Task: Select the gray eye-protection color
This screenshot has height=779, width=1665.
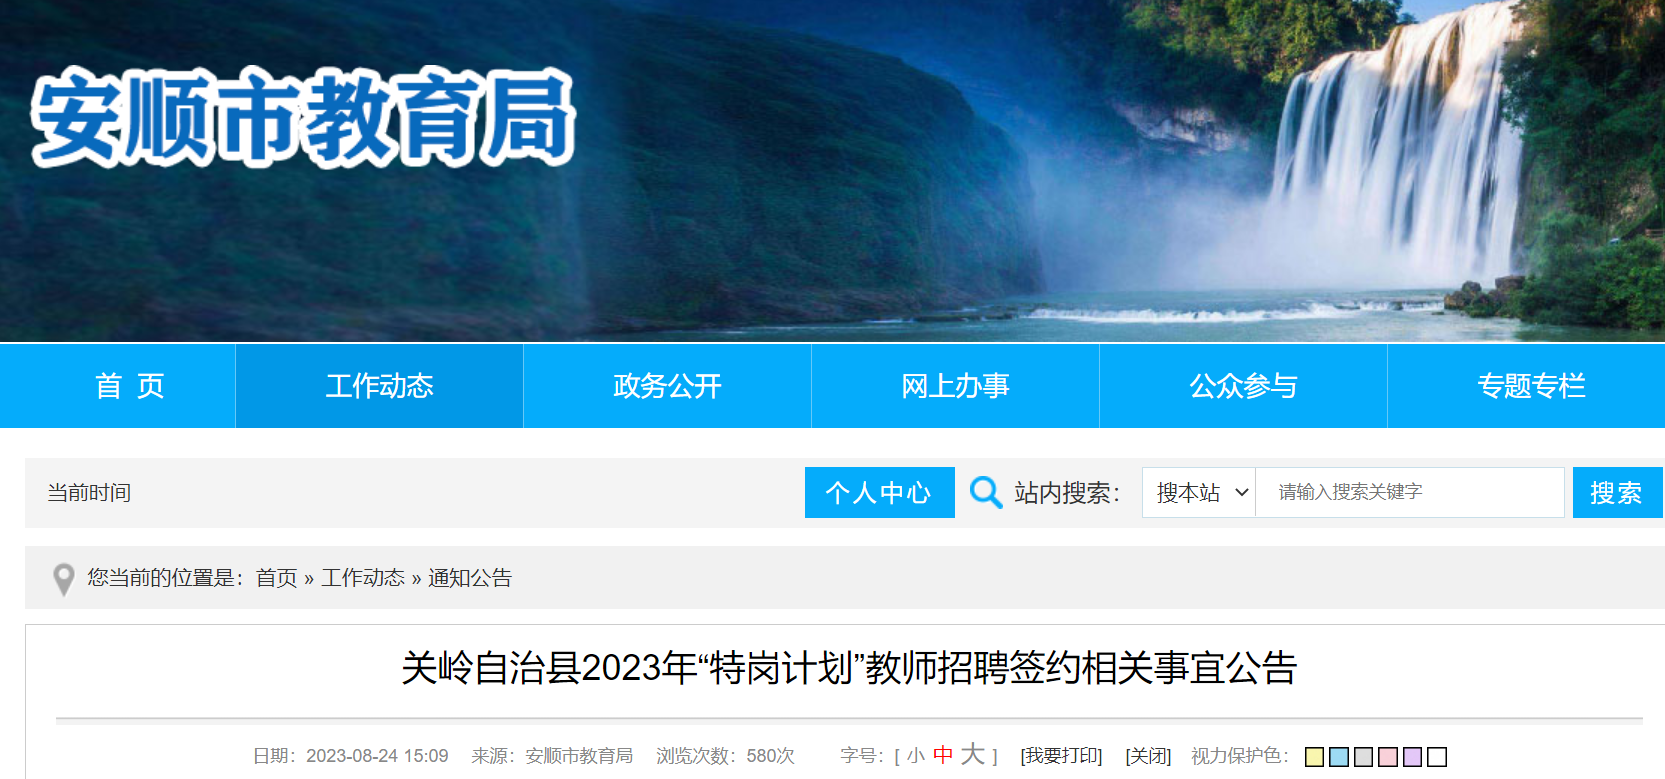Action: [x=1364, y=757]
